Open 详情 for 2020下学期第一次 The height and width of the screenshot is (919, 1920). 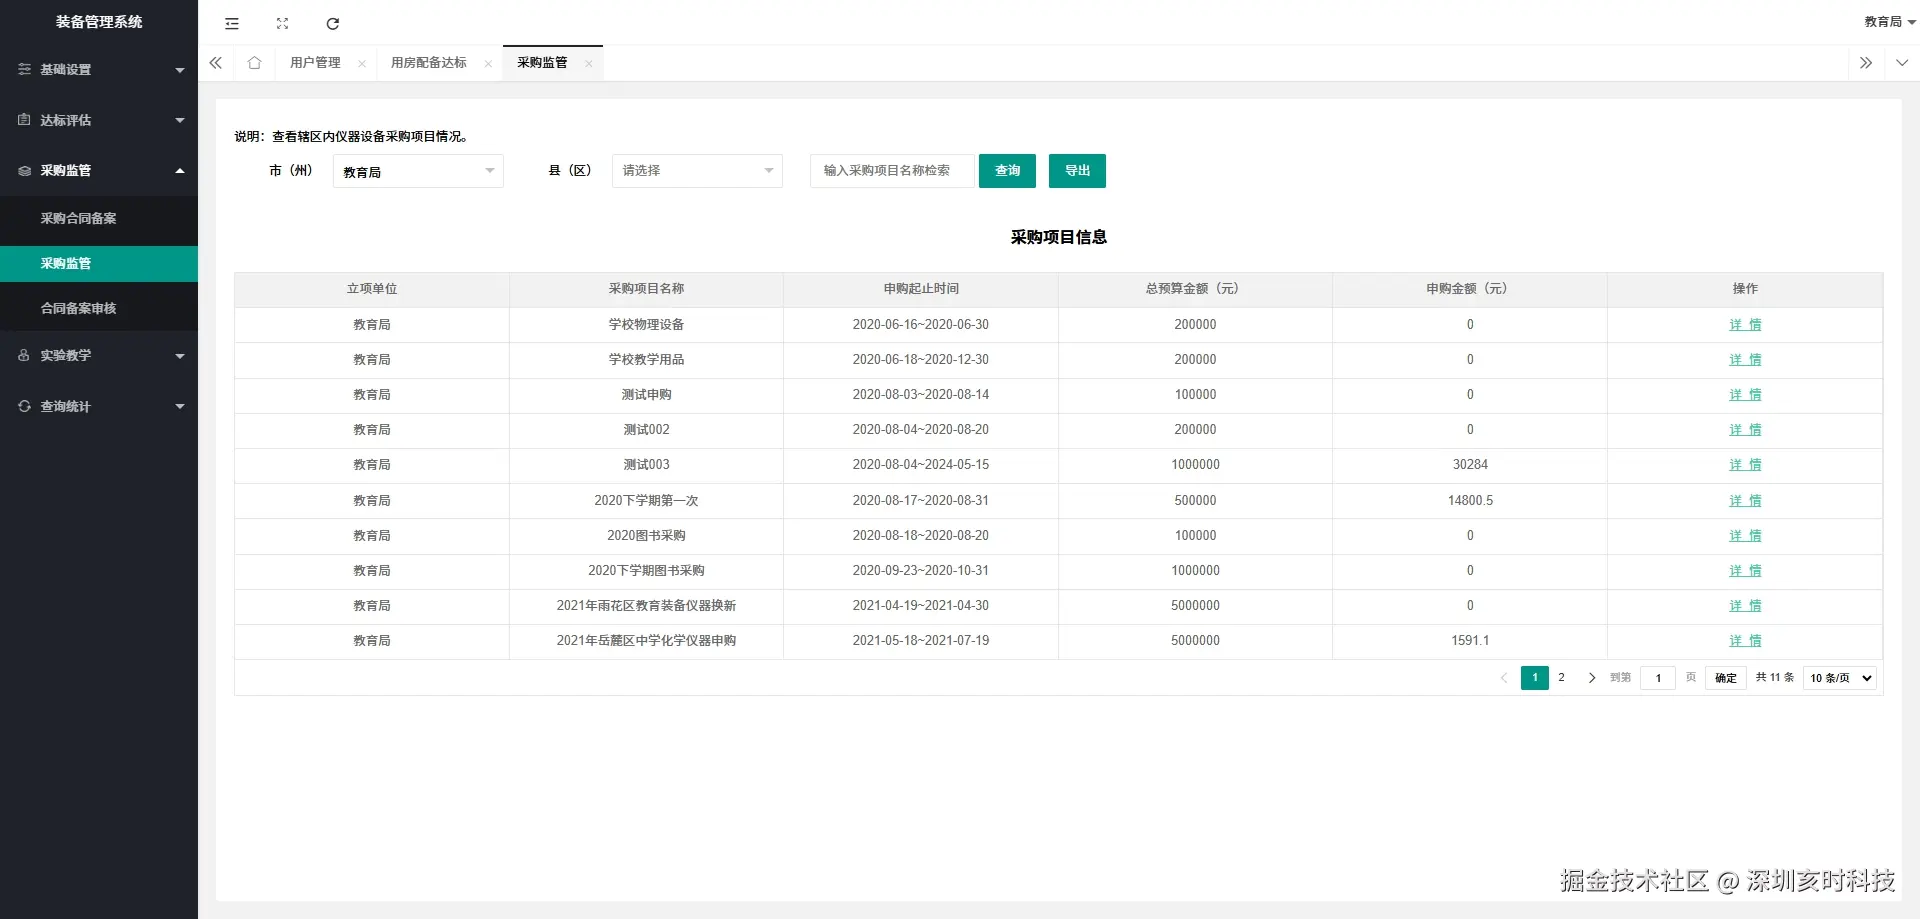(1745, 501)
